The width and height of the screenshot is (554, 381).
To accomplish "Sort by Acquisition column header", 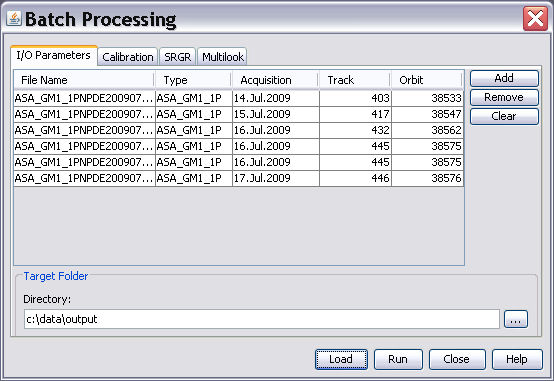I will pos(275,80).
